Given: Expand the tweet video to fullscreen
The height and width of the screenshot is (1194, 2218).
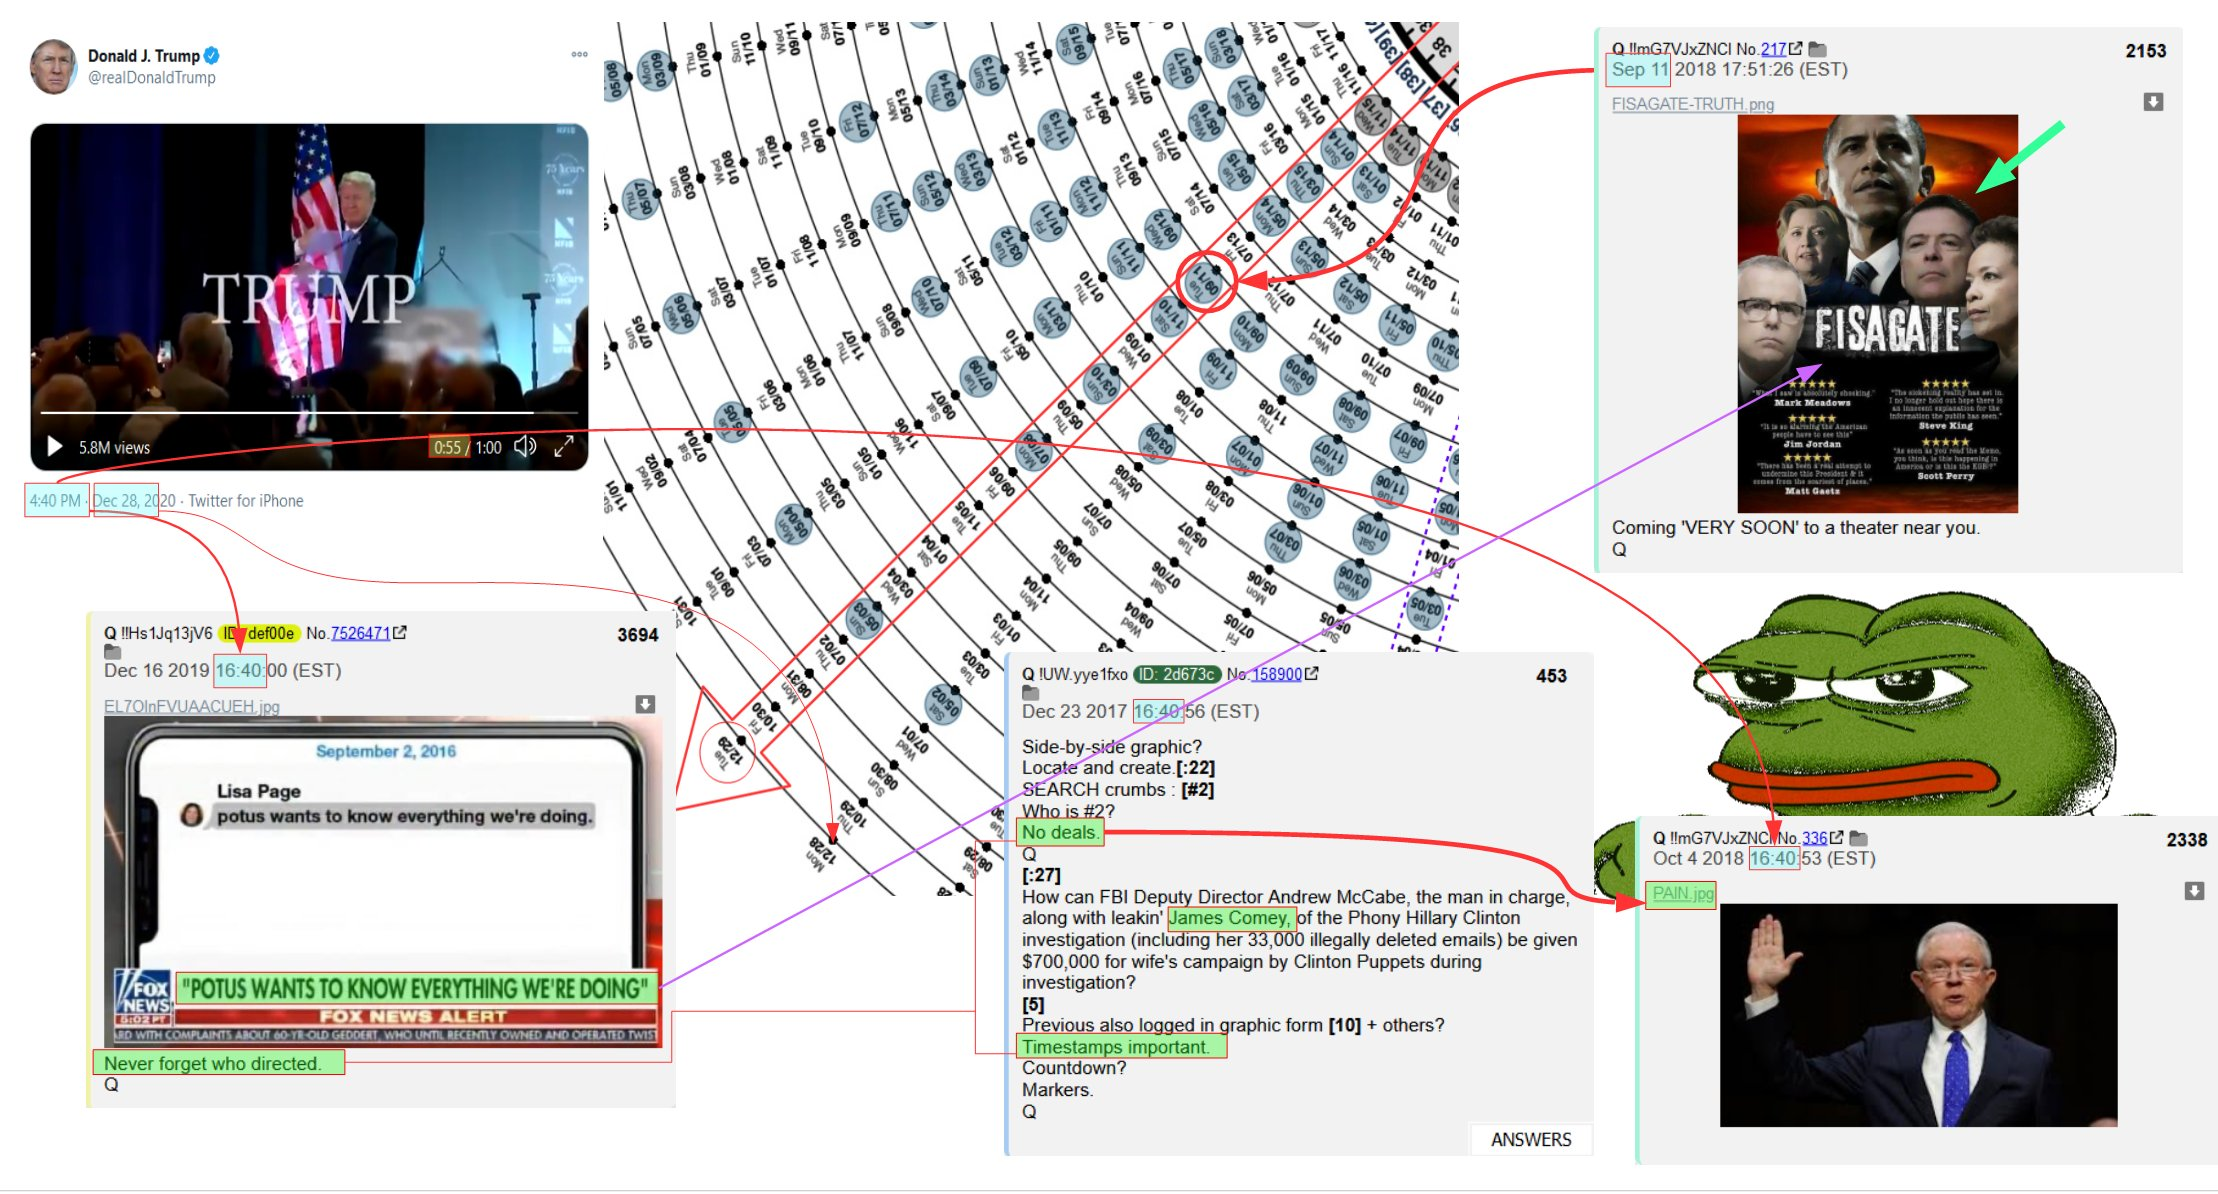Looking at the screenshot, I should point(564,447).
